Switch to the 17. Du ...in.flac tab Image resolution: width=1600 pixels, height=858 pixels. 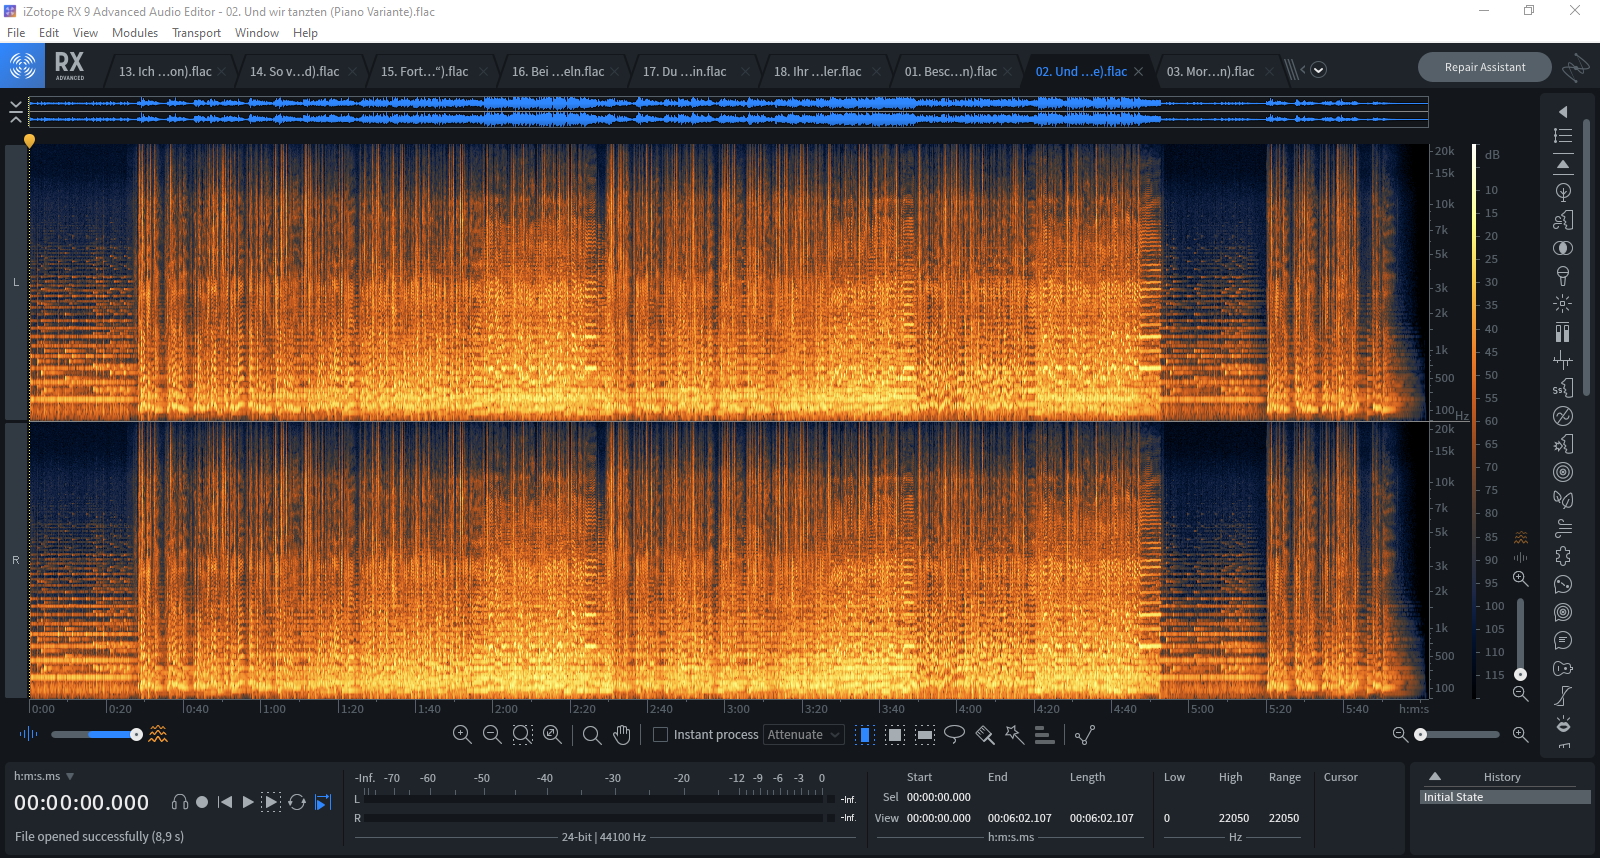(684, 72)
